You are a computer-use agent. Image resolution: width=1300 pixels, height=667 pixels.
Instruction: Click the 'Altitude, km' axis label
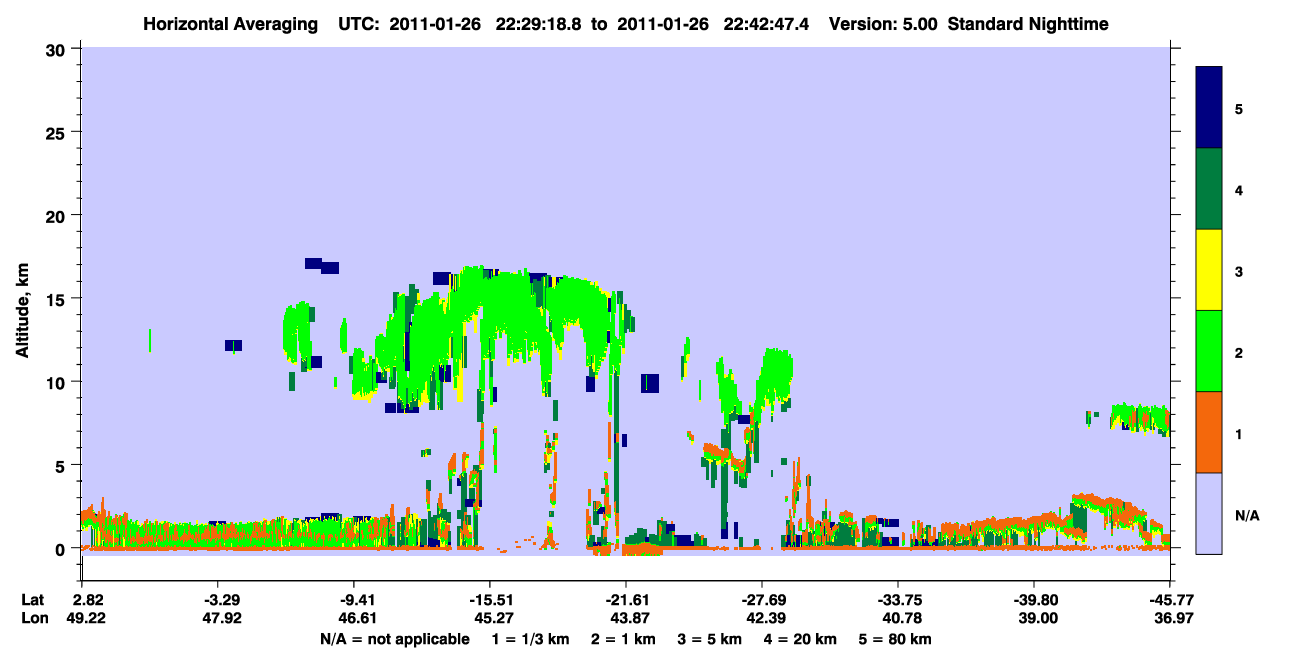[22, 309]
